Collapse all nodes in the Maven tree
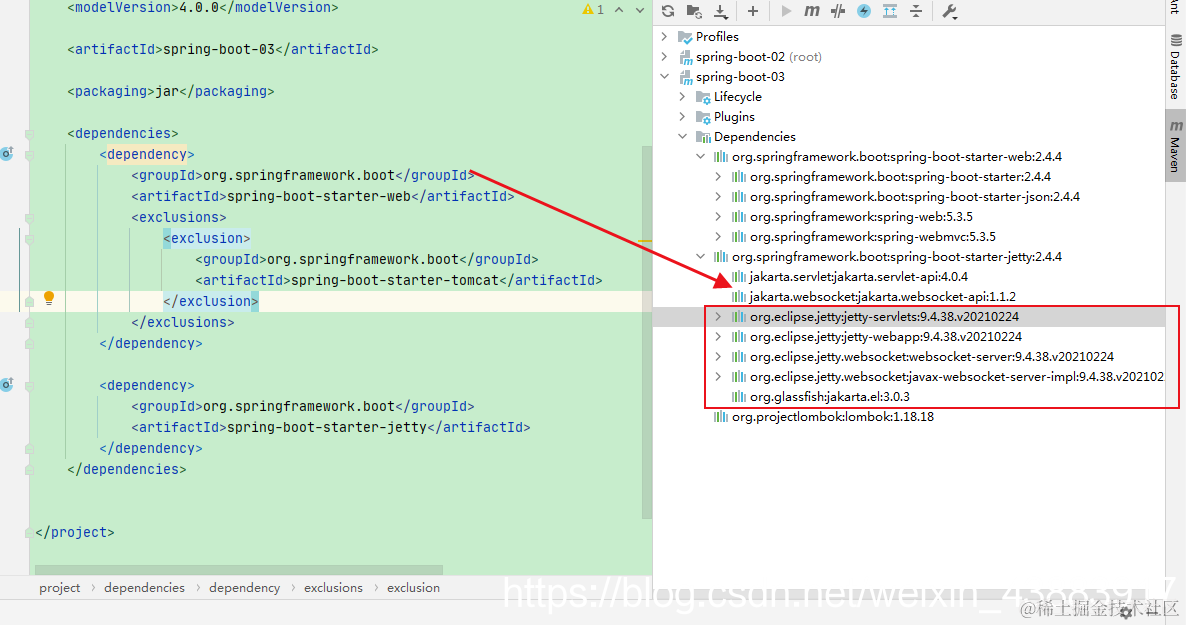 916,11
